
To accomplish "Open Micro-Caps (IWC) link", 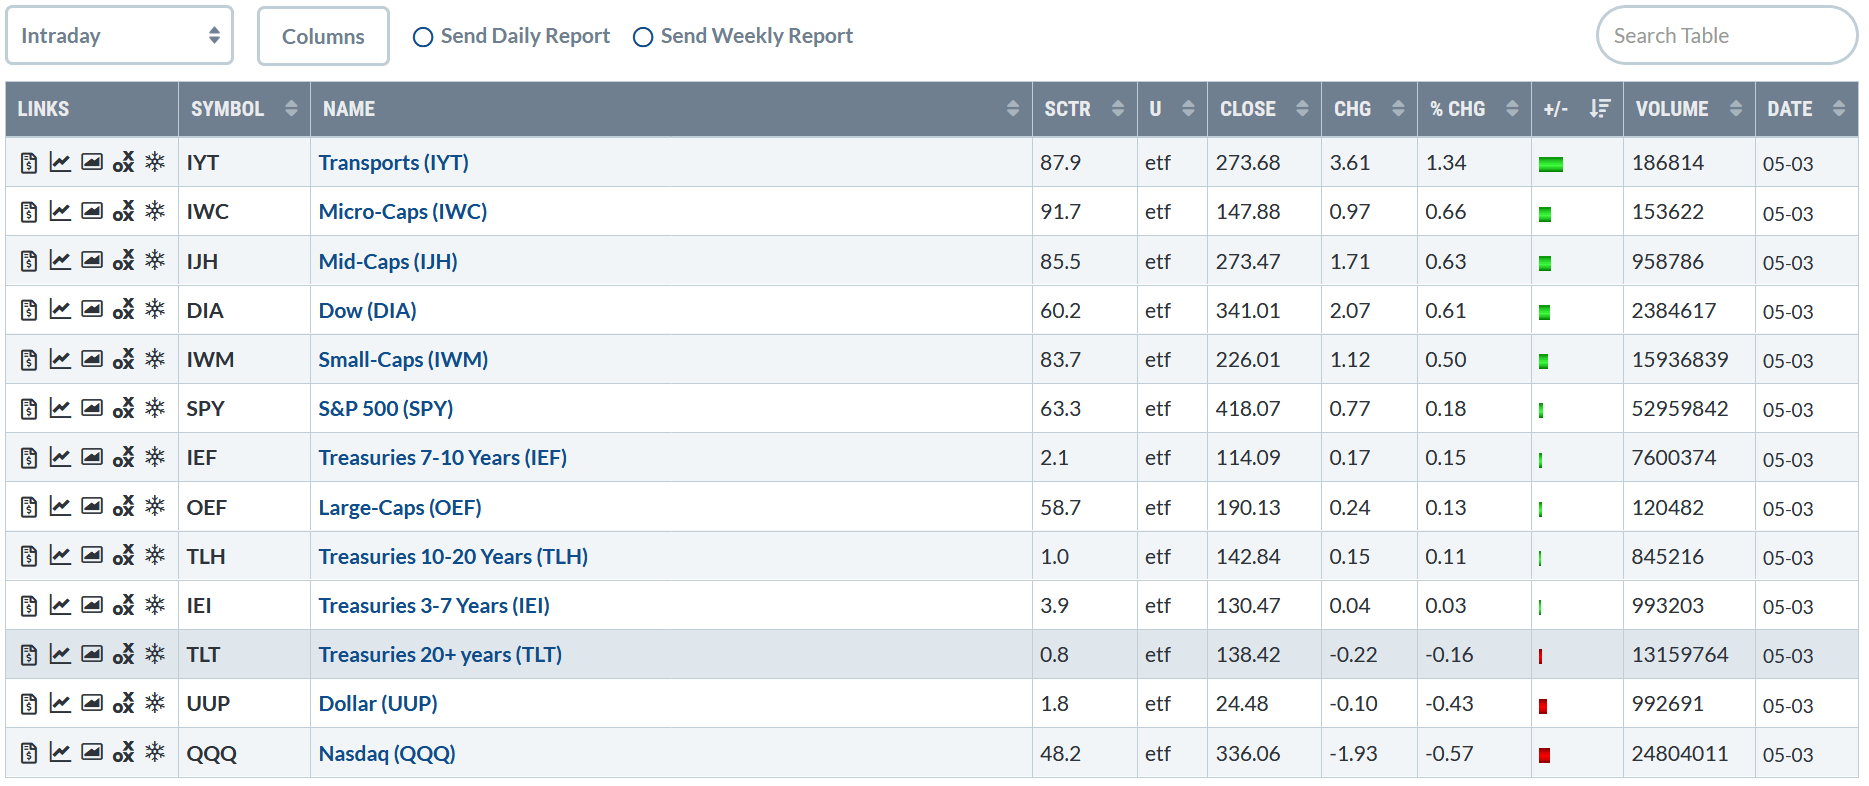I will 403,211.
